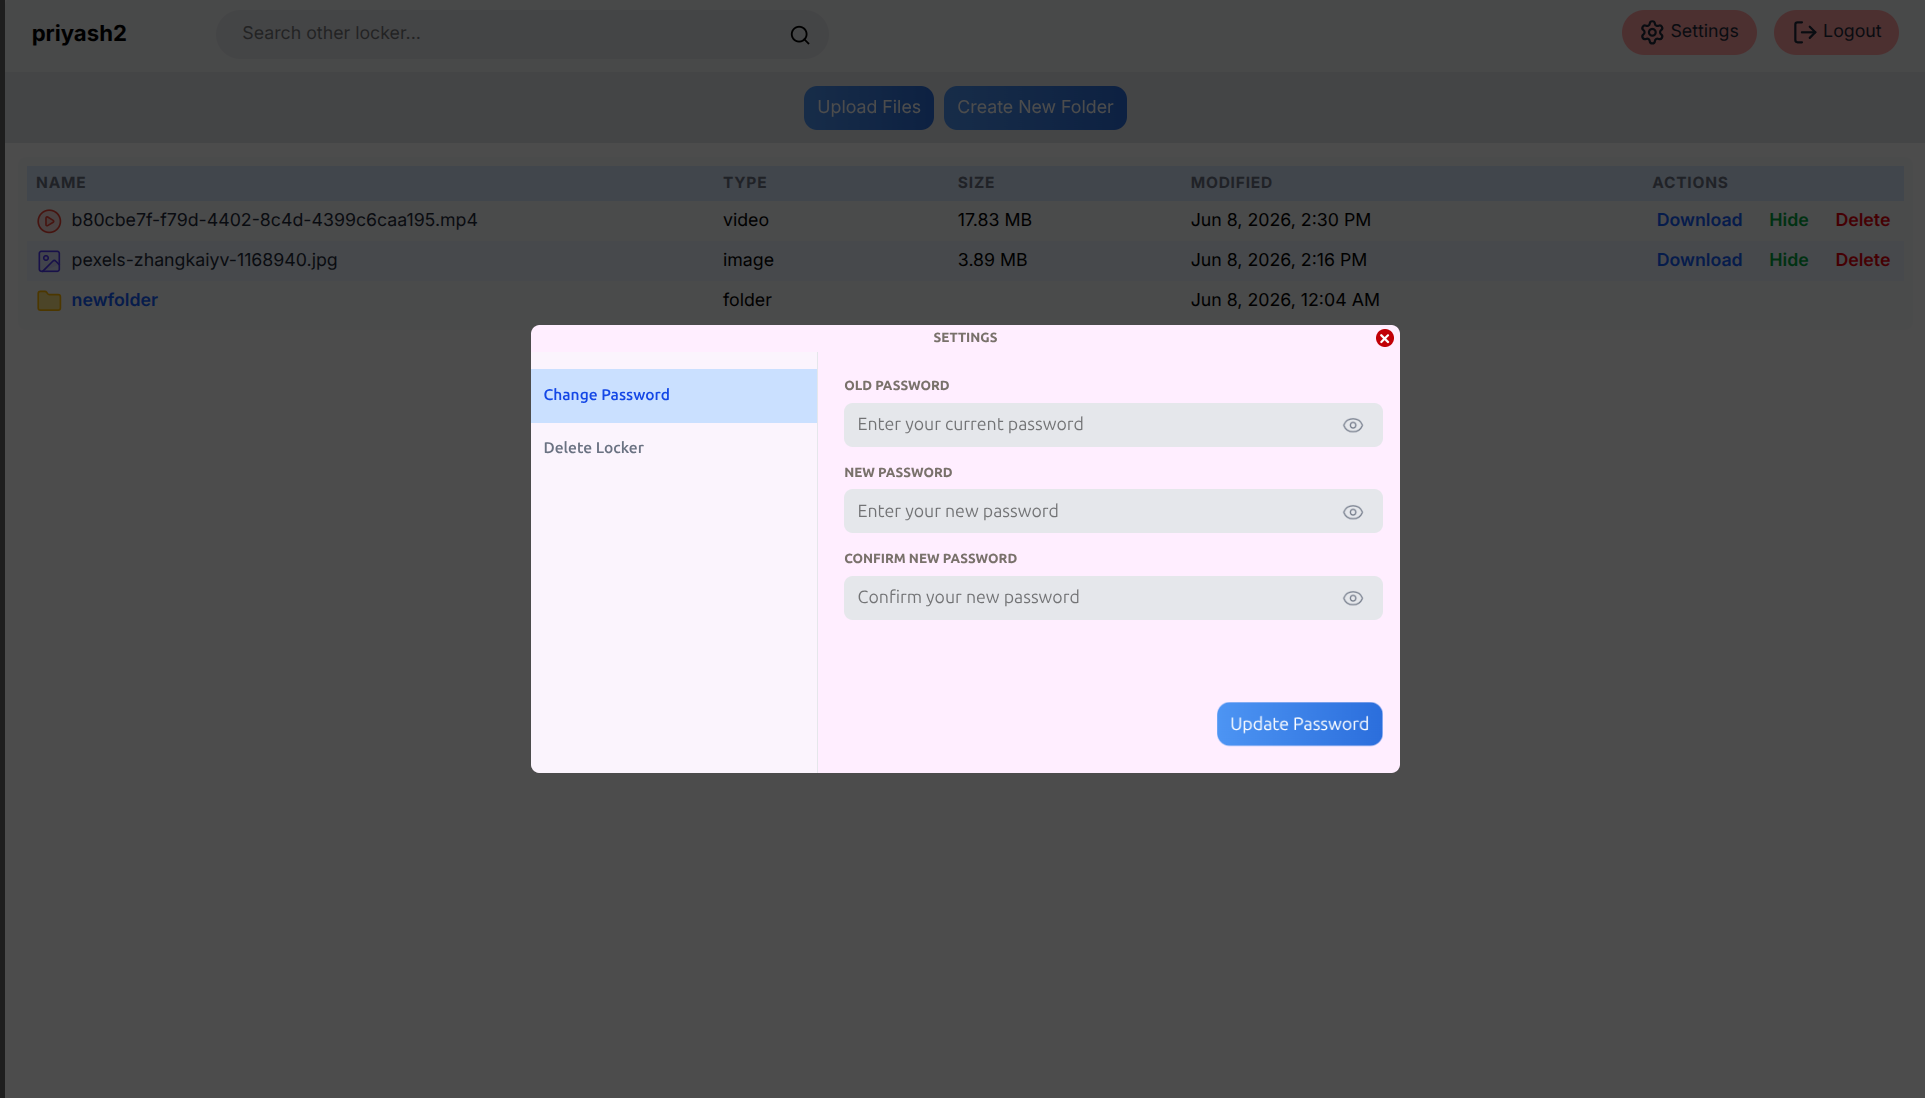Viewport: 1925px width, 1098px height.
Task: Select the Change Password tab
Action: (x=674, y=395)
